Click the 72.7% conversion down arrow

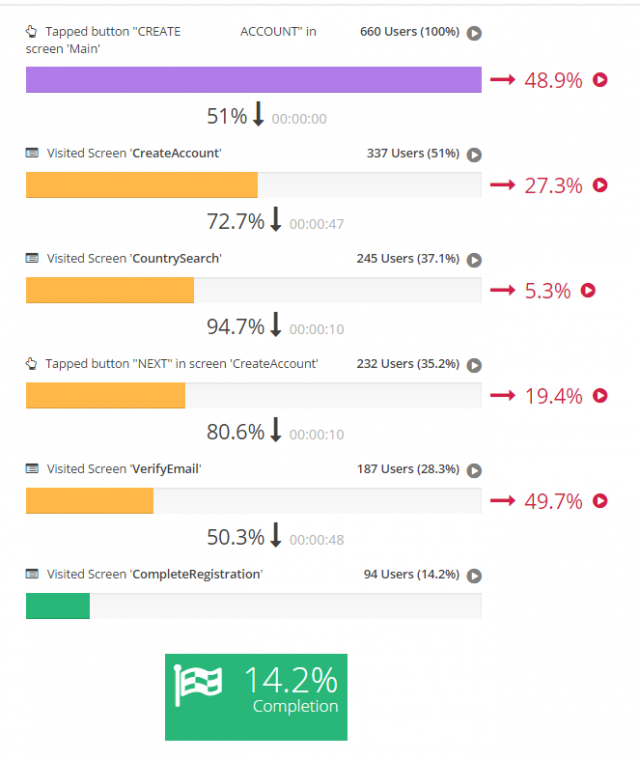[x=277, y=221]
